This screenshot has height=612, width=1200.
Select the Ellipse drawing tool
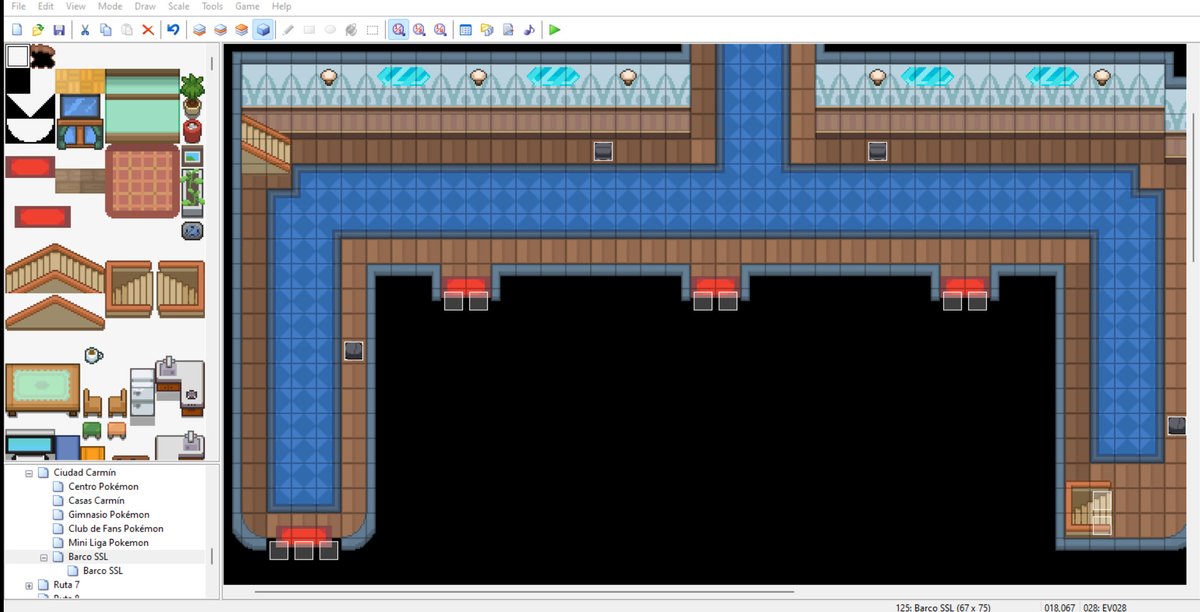tap(330, 30)
